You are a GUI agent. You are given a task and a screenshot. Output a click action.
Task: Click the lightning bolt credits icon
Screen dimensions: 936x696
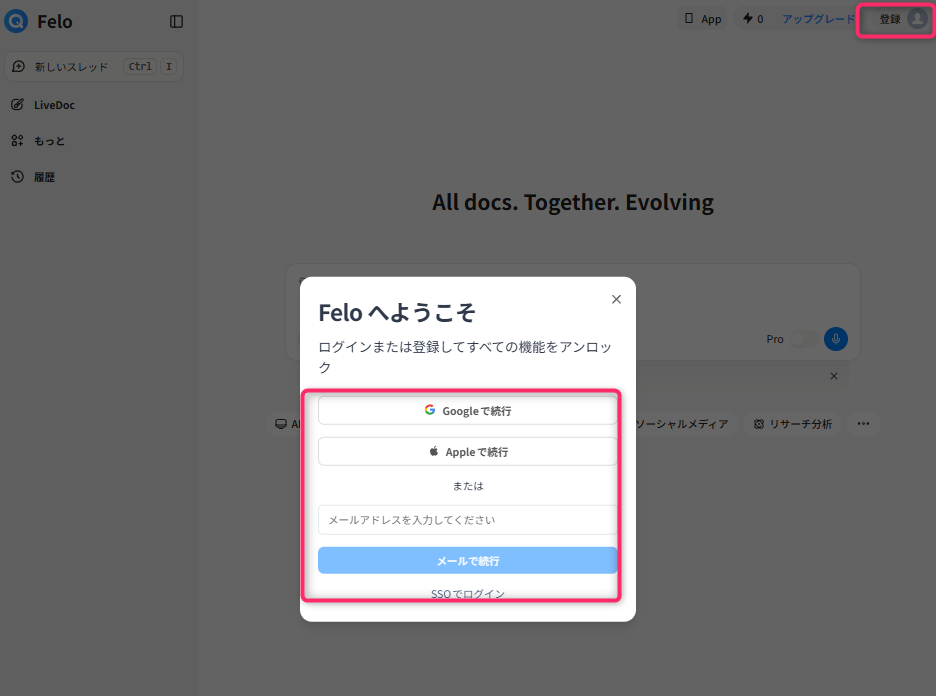pyautogui.click(x=747, y=19)
